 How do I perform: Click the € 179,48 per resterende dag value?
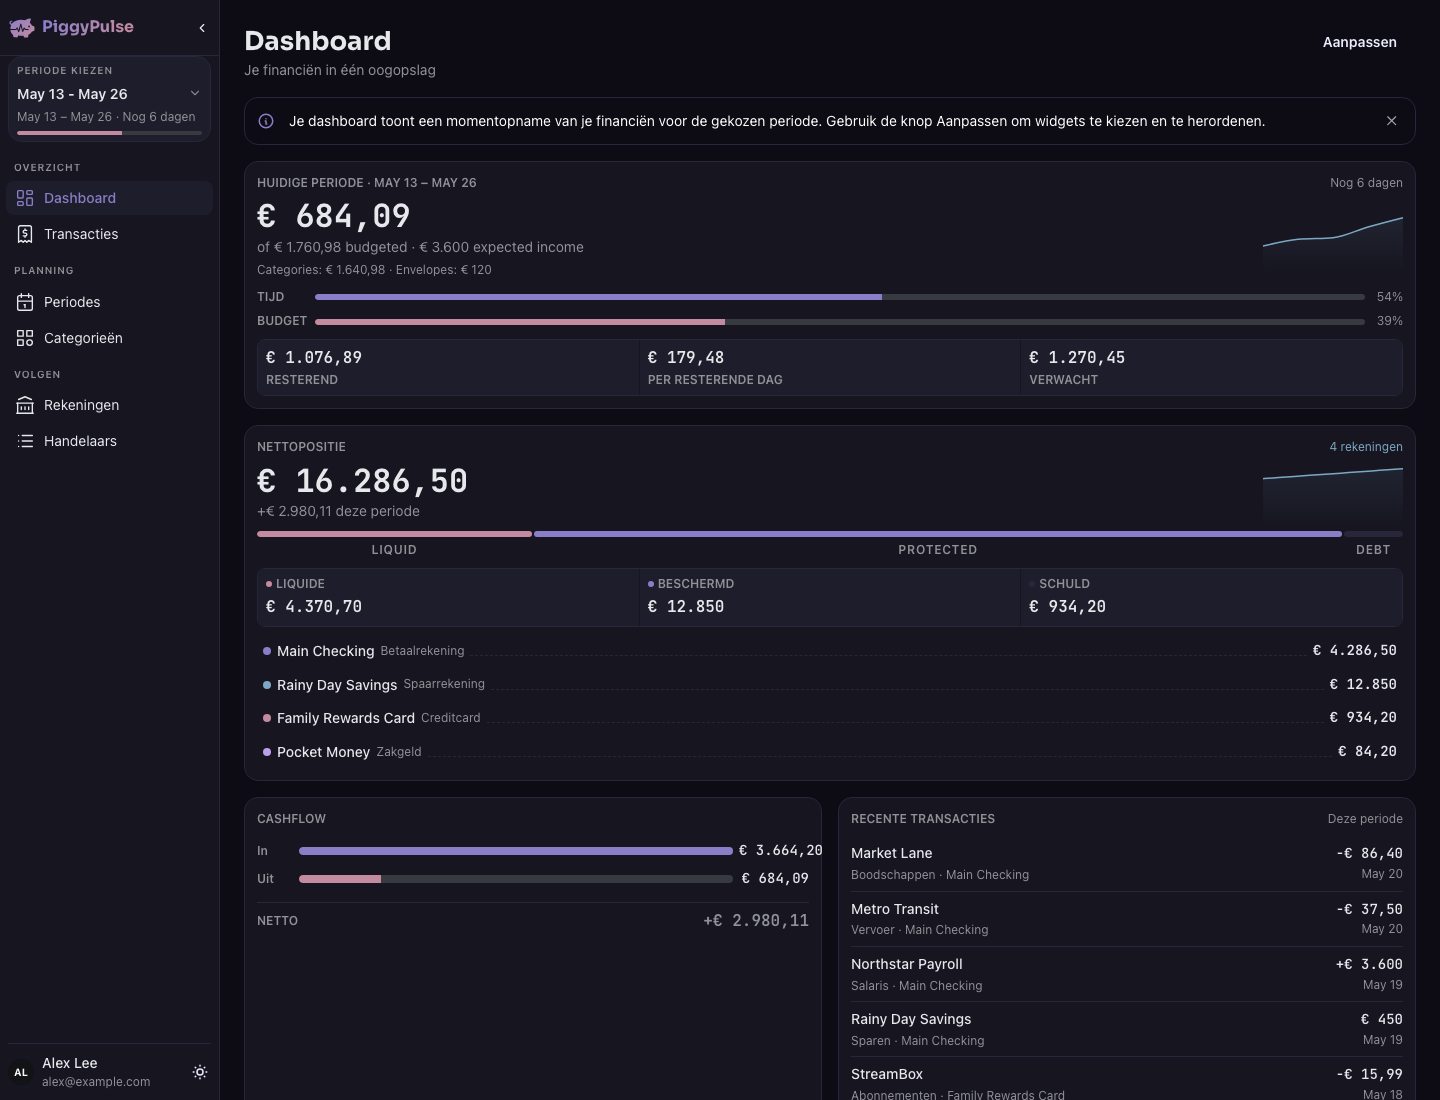tap(686, 358)
